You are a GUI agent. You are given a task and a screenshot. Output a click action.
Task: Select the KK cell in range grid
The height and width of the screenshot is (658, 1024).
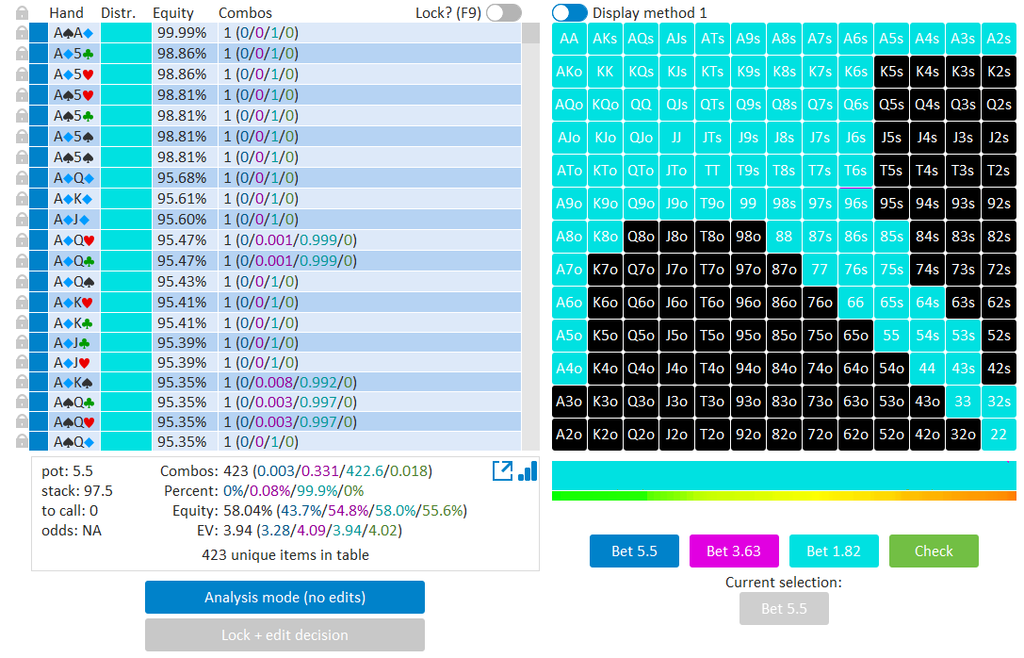click(x=605, y=71)
